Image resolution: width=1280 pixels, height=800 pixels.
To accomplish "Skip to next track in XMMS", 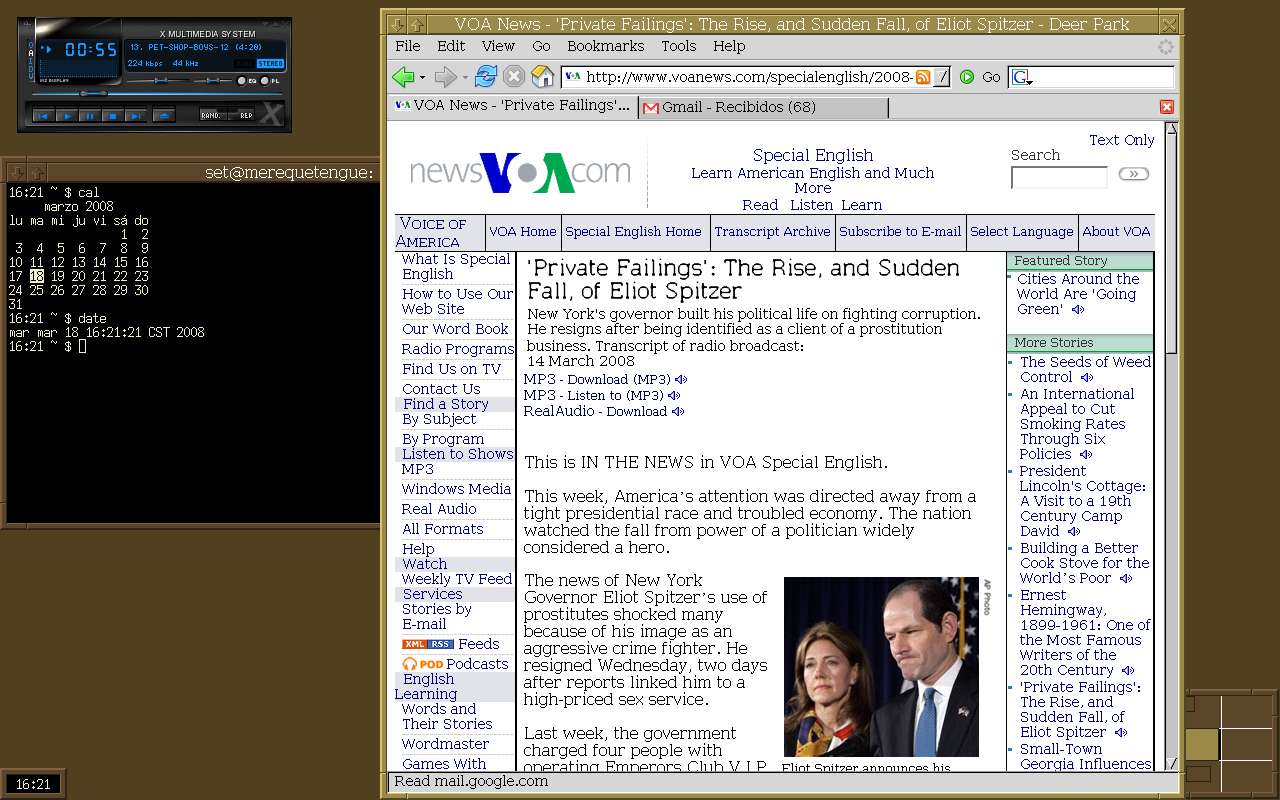I will pos(135,116).
